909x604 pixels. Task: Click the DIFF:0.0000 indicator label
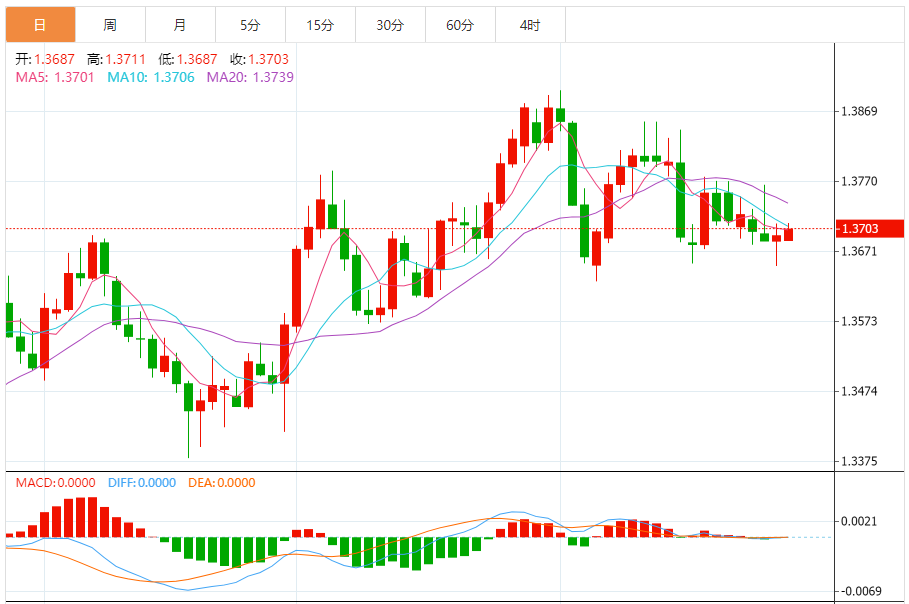pyautogui.click(x=142, y=483)
